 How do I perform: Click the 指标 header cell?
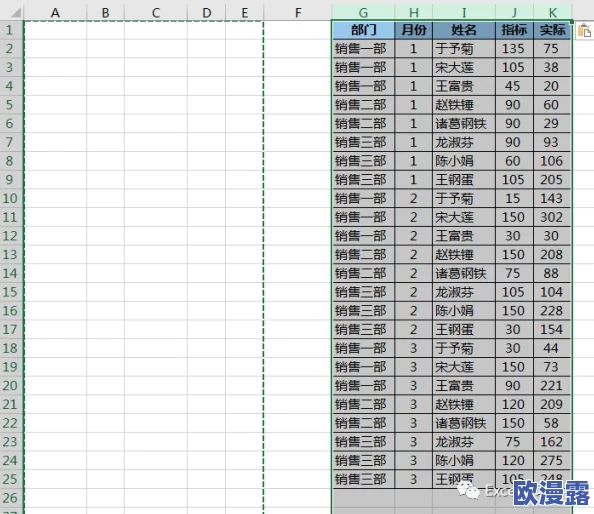tap(514, 30)
